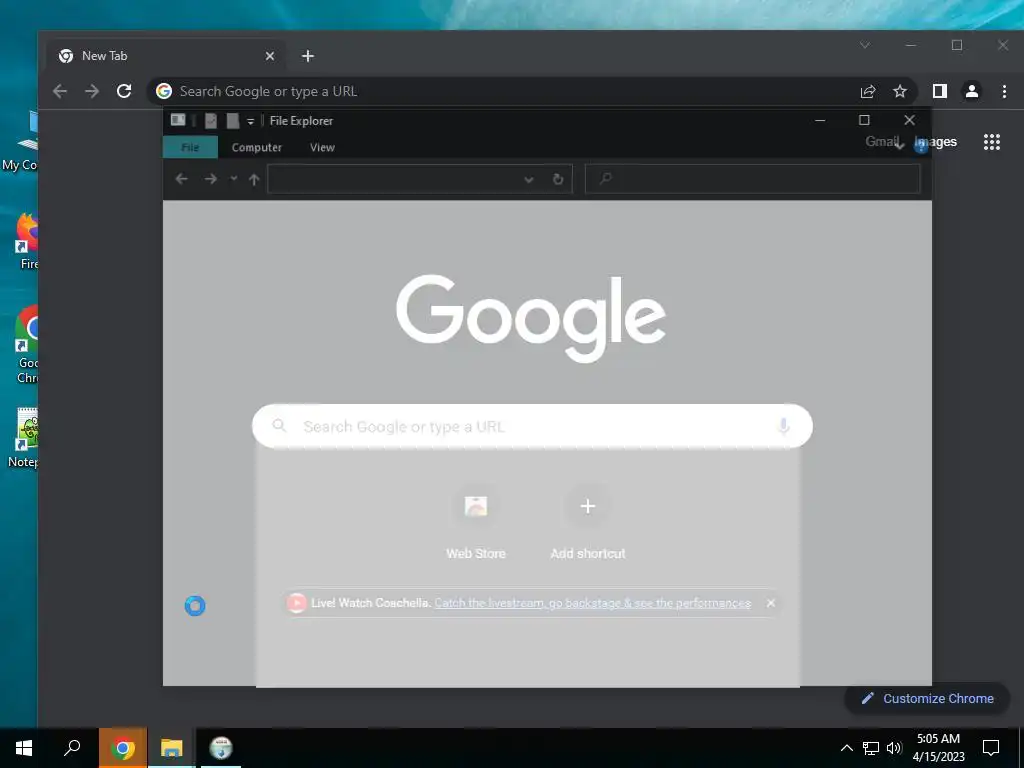Open Customize Quick Access Toolbar dropdown
The width and height of the screenshot is (1024, 768).
pyautogui.click(x=250, y=121)
